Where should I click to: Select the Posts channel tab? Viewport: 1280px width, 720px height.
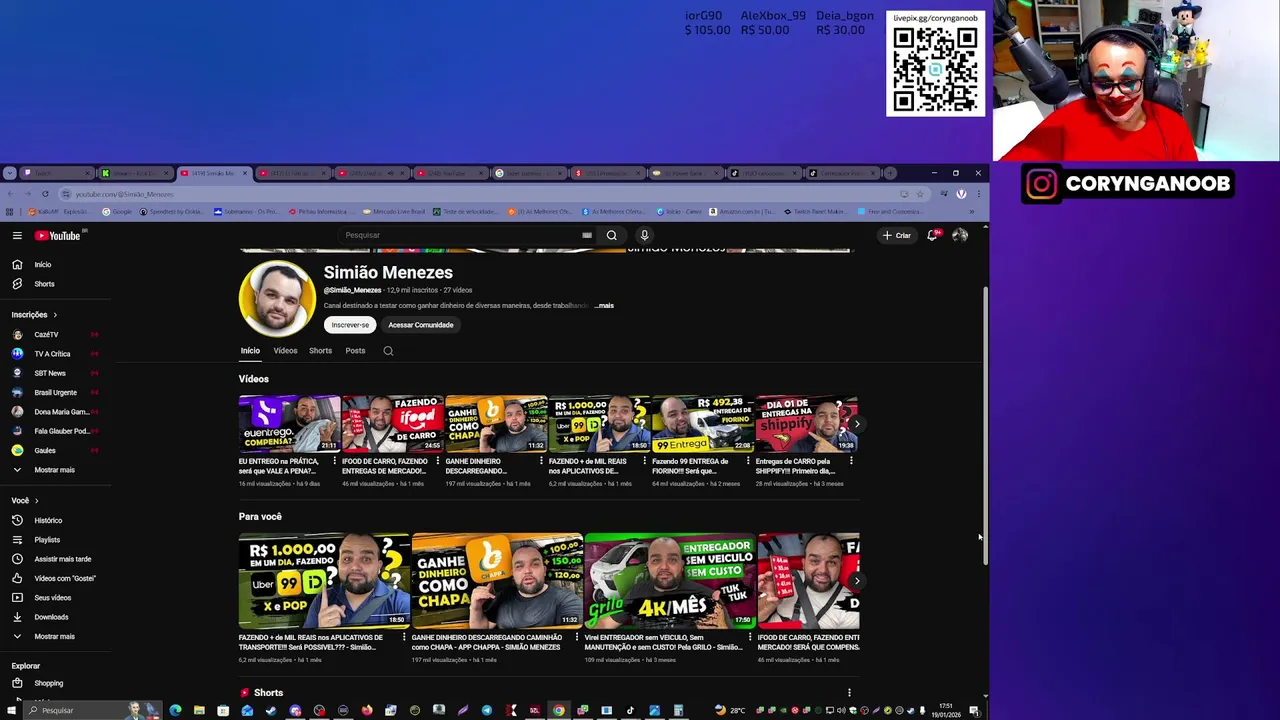point(355,351)
